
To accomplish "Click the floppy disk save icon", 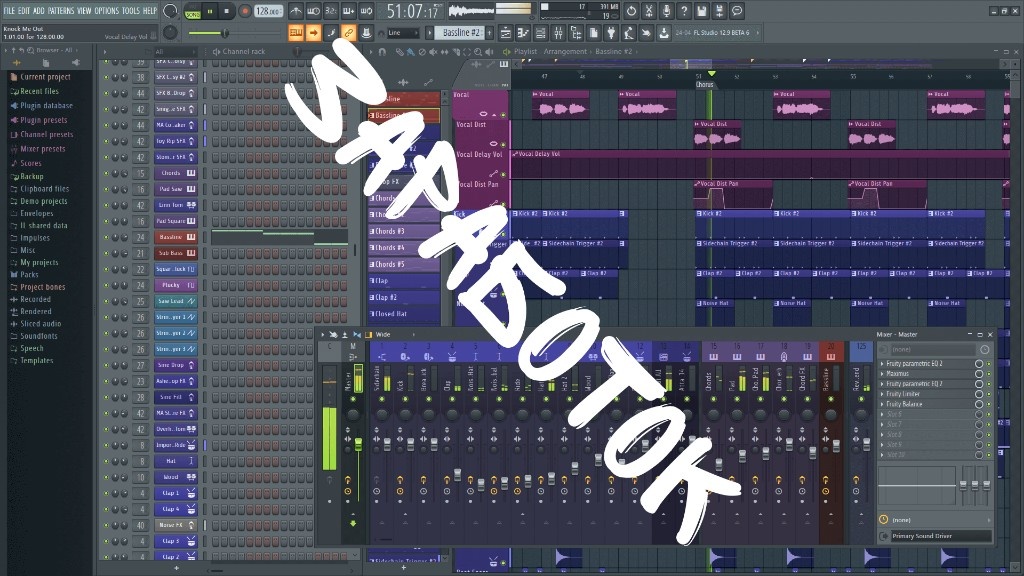I will pos(701,11).
